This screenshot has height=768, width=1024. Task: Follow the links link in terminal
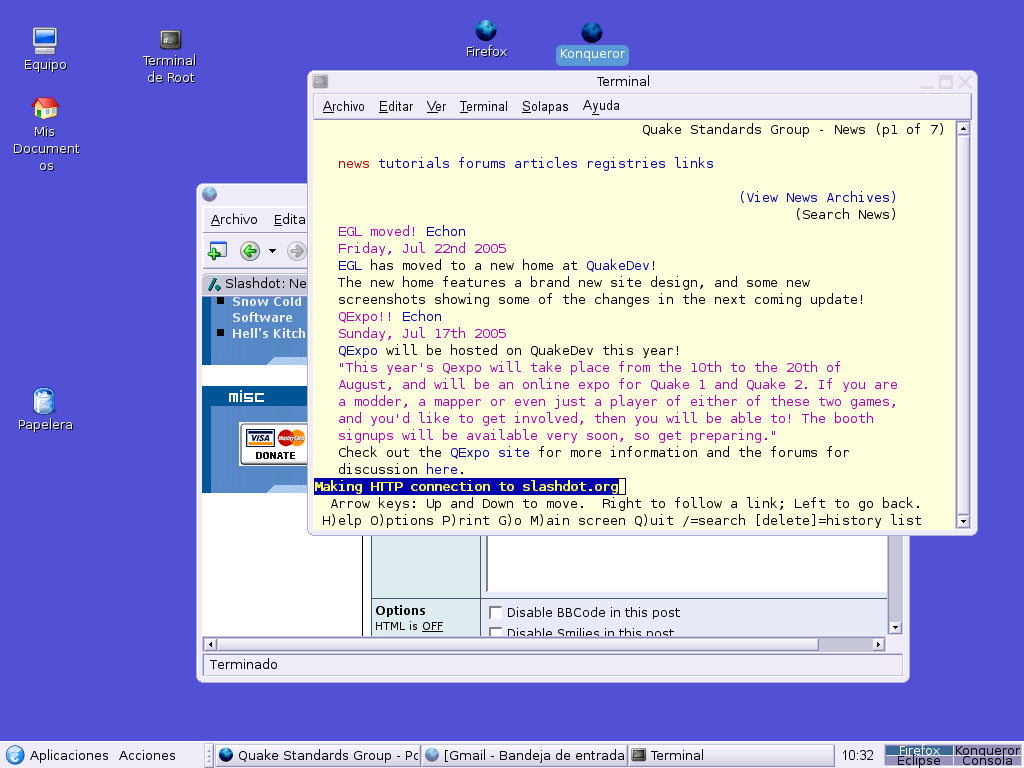[694, 163]
